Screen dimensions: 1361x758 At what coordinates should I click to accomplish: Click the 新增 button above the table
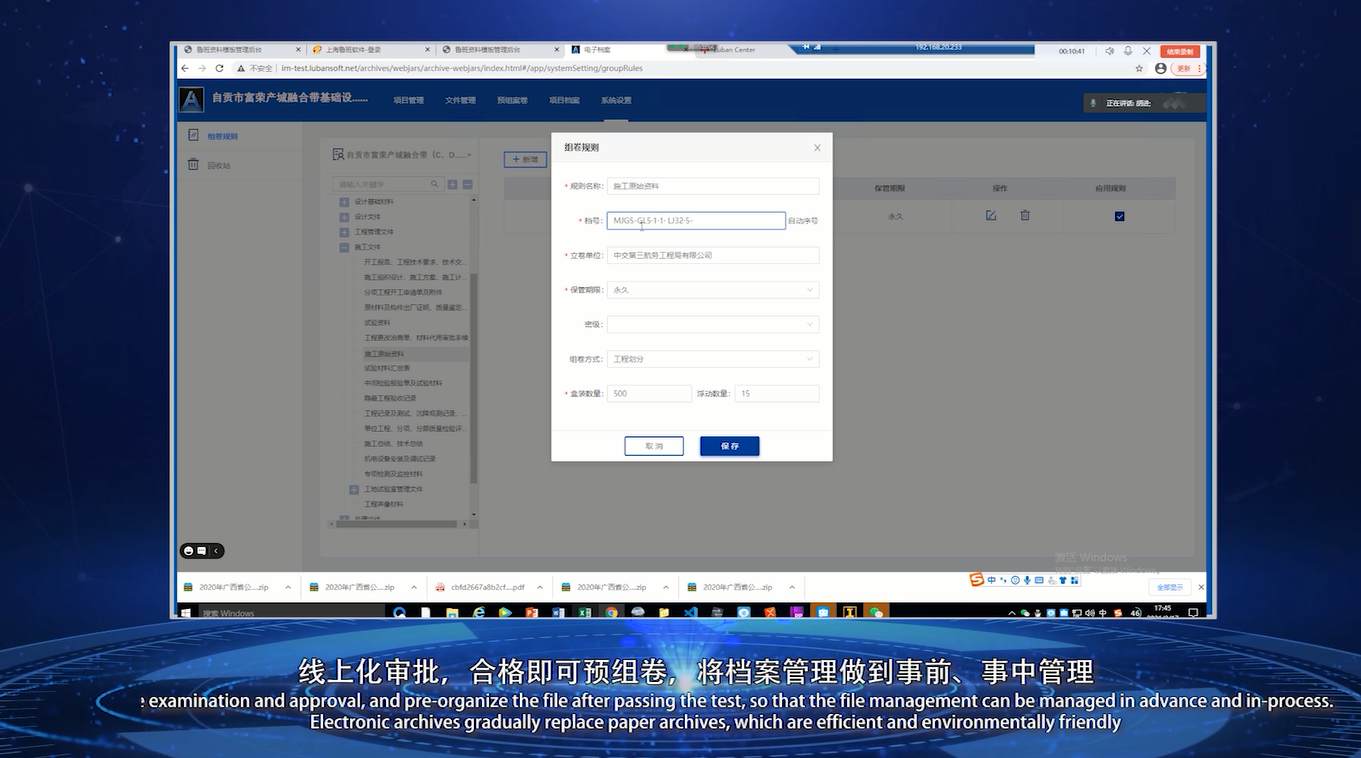[x=525, y=159]
